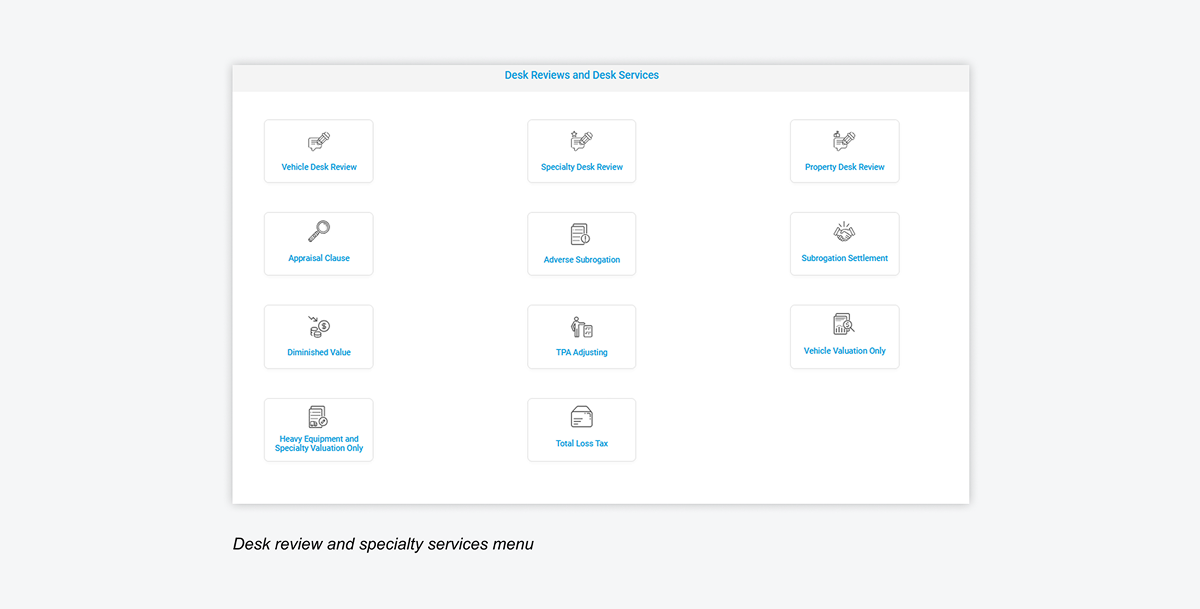
Task: Click the Diminished Value coins icon
Action: tap(319, 327)
